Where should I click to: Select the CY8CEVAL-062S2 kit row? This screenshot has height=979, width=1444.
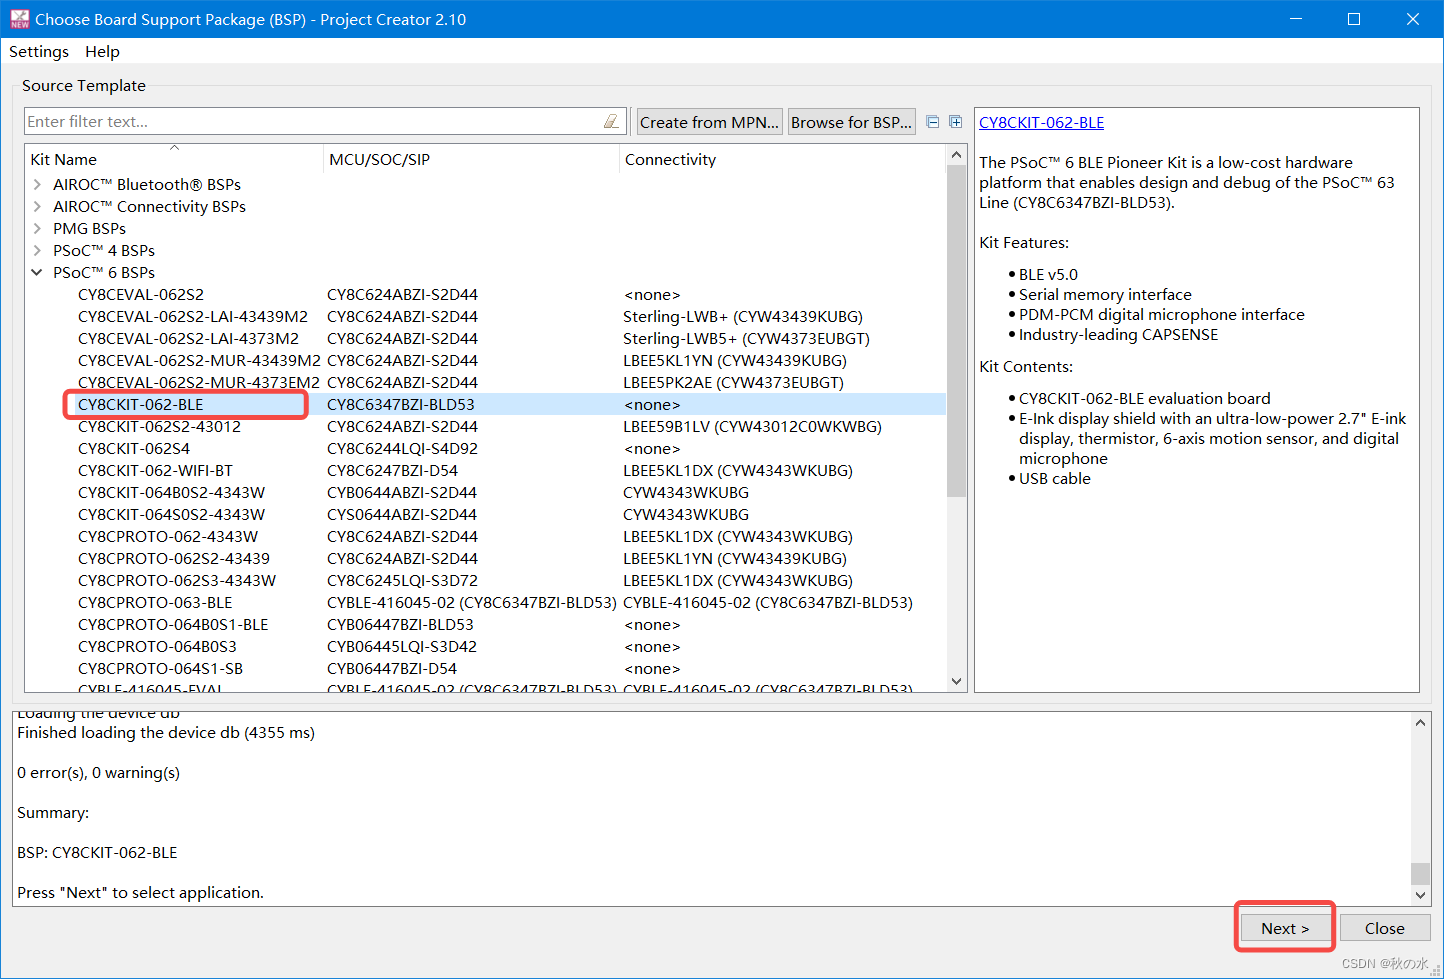click(141, 294)
